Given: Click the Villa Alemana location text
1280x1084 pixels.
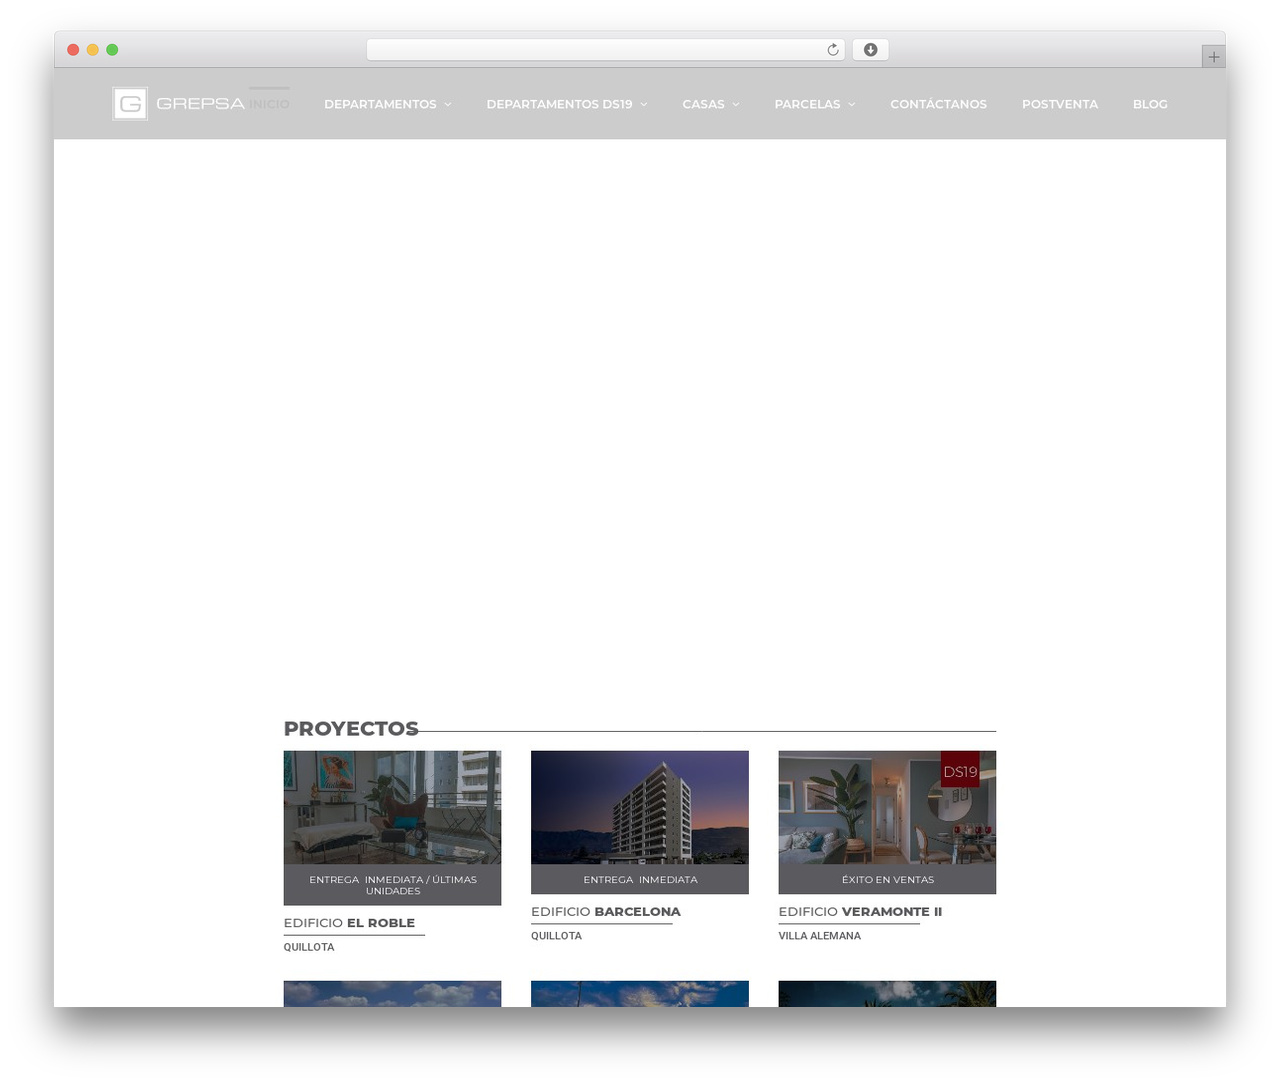Looking at the screenshot, I should 820,936.
